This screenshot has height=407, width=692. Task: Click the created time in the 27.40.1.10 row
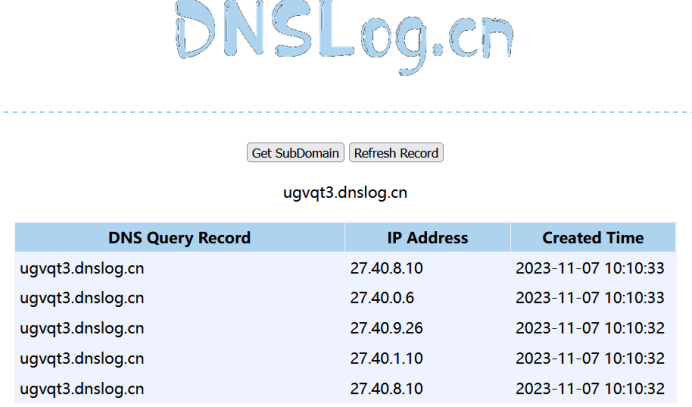(x=590, y=358)
